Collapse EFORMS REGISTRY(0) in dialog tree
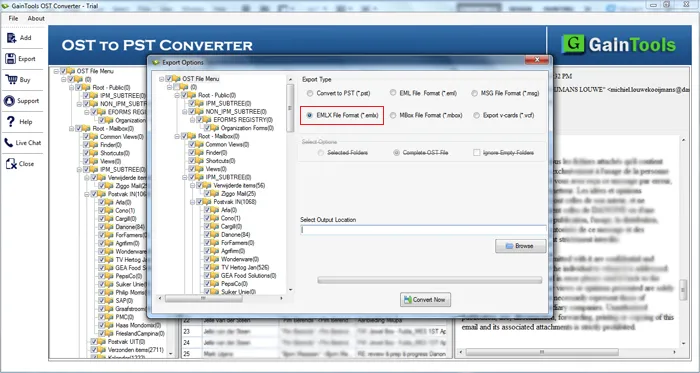The image size is (700, 373). [193, 120]
